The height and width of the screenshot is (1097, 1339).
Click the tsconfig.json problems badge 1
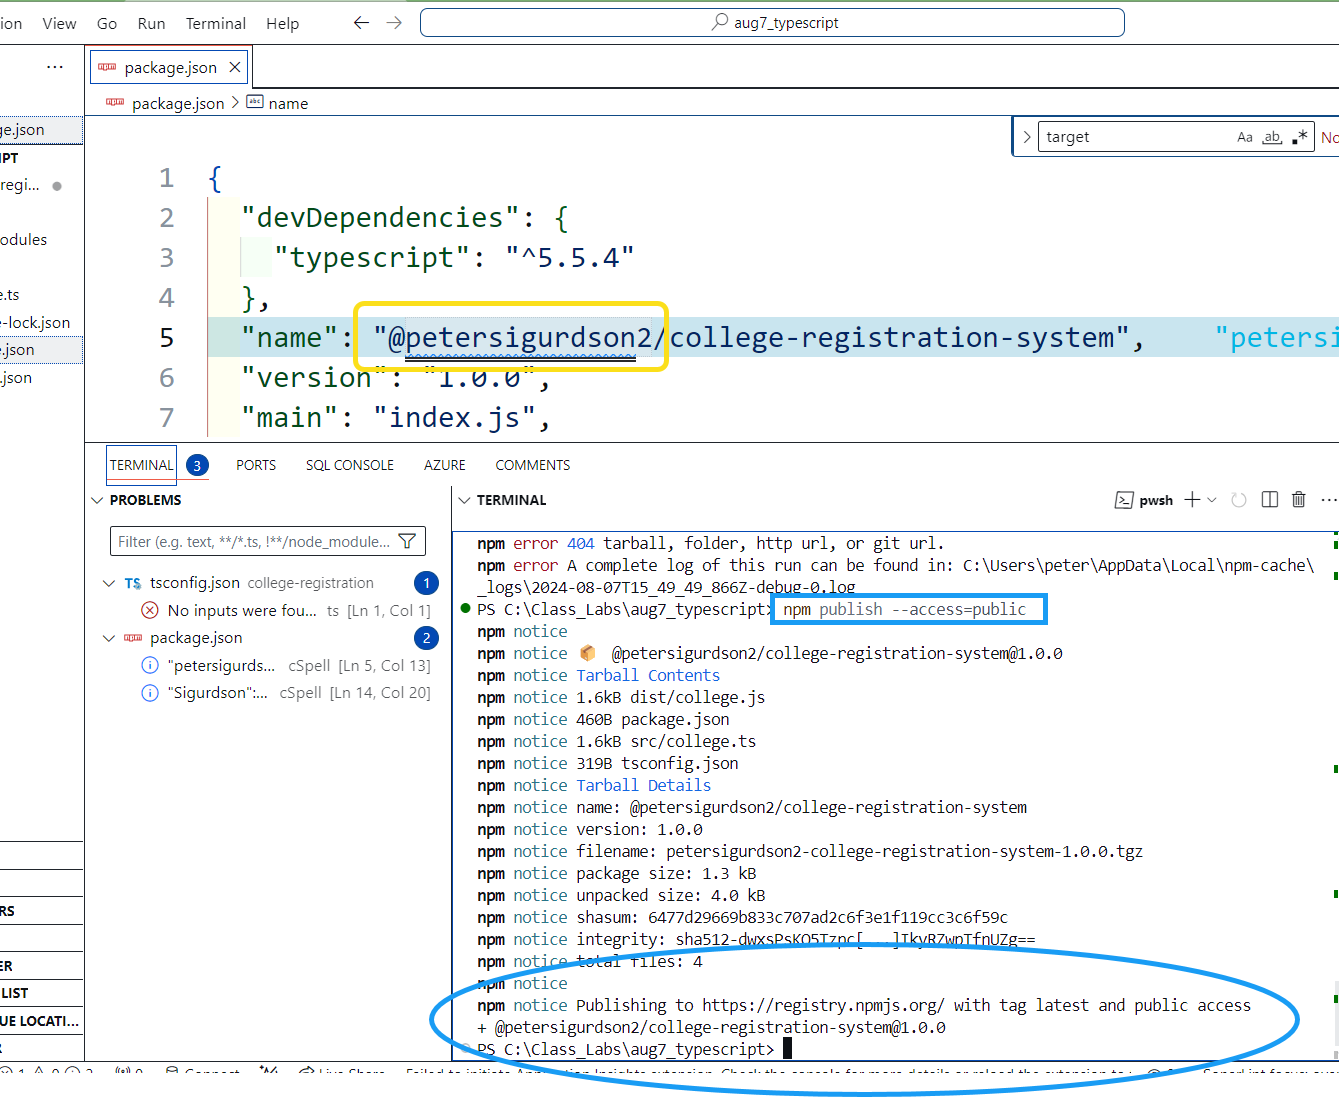(x=426, y=583)
